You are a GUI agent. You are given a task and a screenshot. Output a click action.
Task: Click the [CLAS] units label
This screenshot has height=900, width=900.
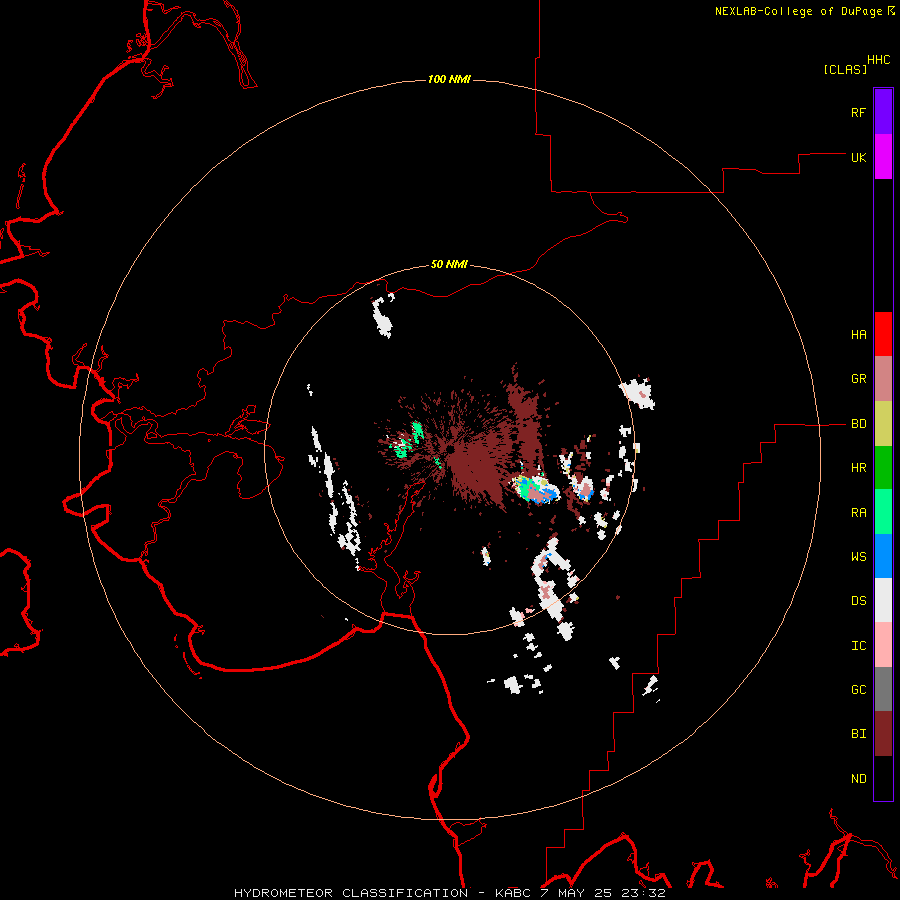(845, 69)
